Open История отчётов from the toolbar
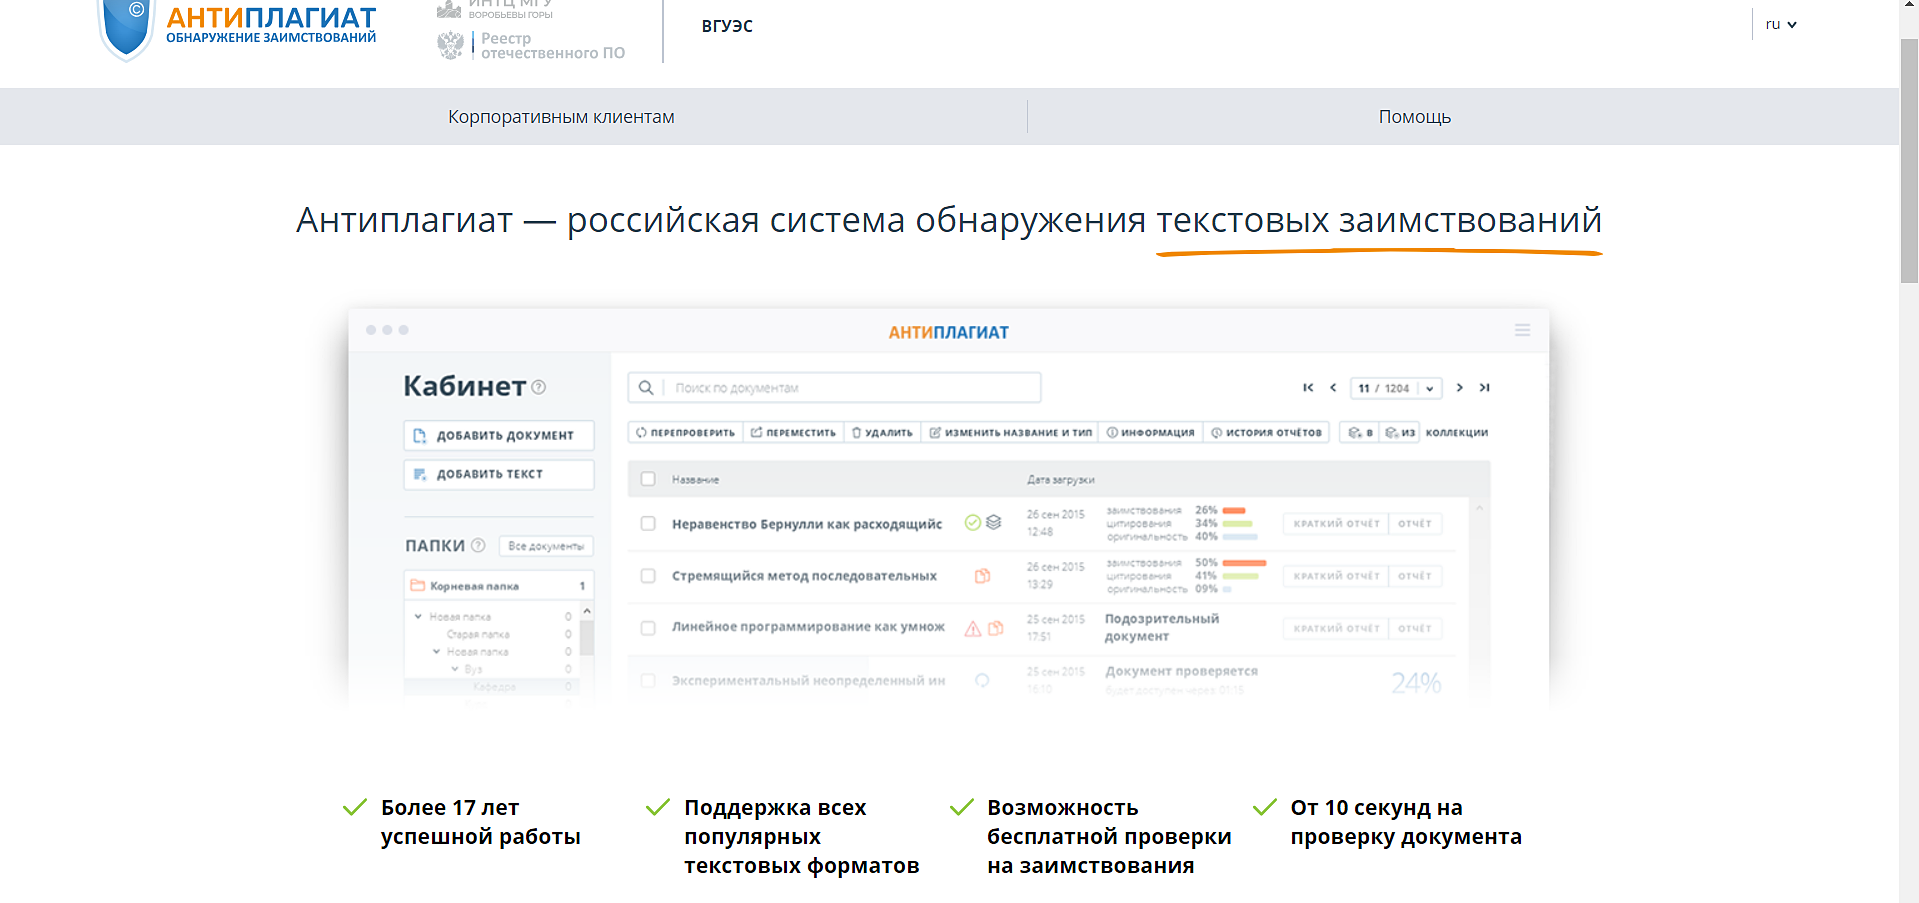Image resolution: width=1919 pixels, height=903 pixels. [x=1266, y=433]
